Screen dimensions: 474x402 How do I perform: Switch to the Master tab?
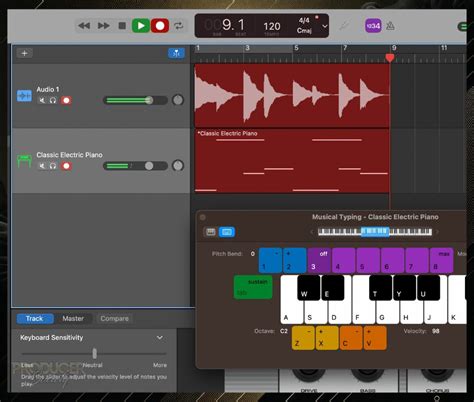73,319
